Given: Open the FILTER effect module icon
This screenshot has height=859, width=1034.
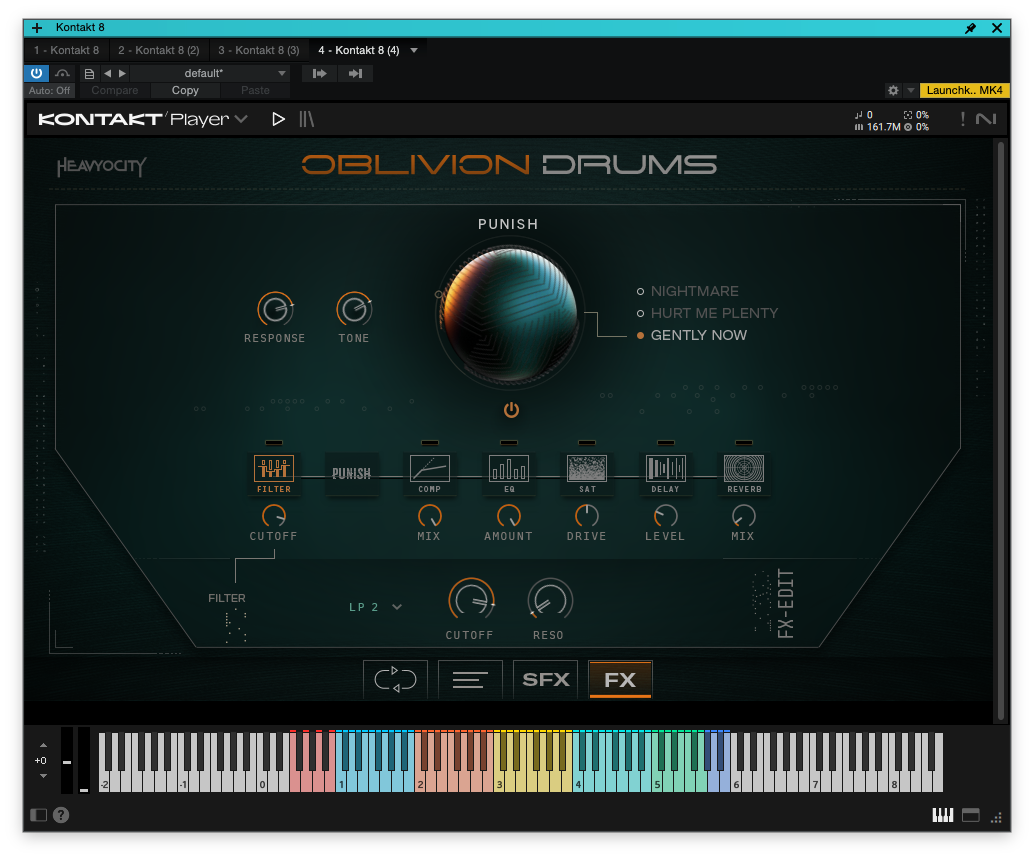Looking at the screenshot, I should coord(274,469).
